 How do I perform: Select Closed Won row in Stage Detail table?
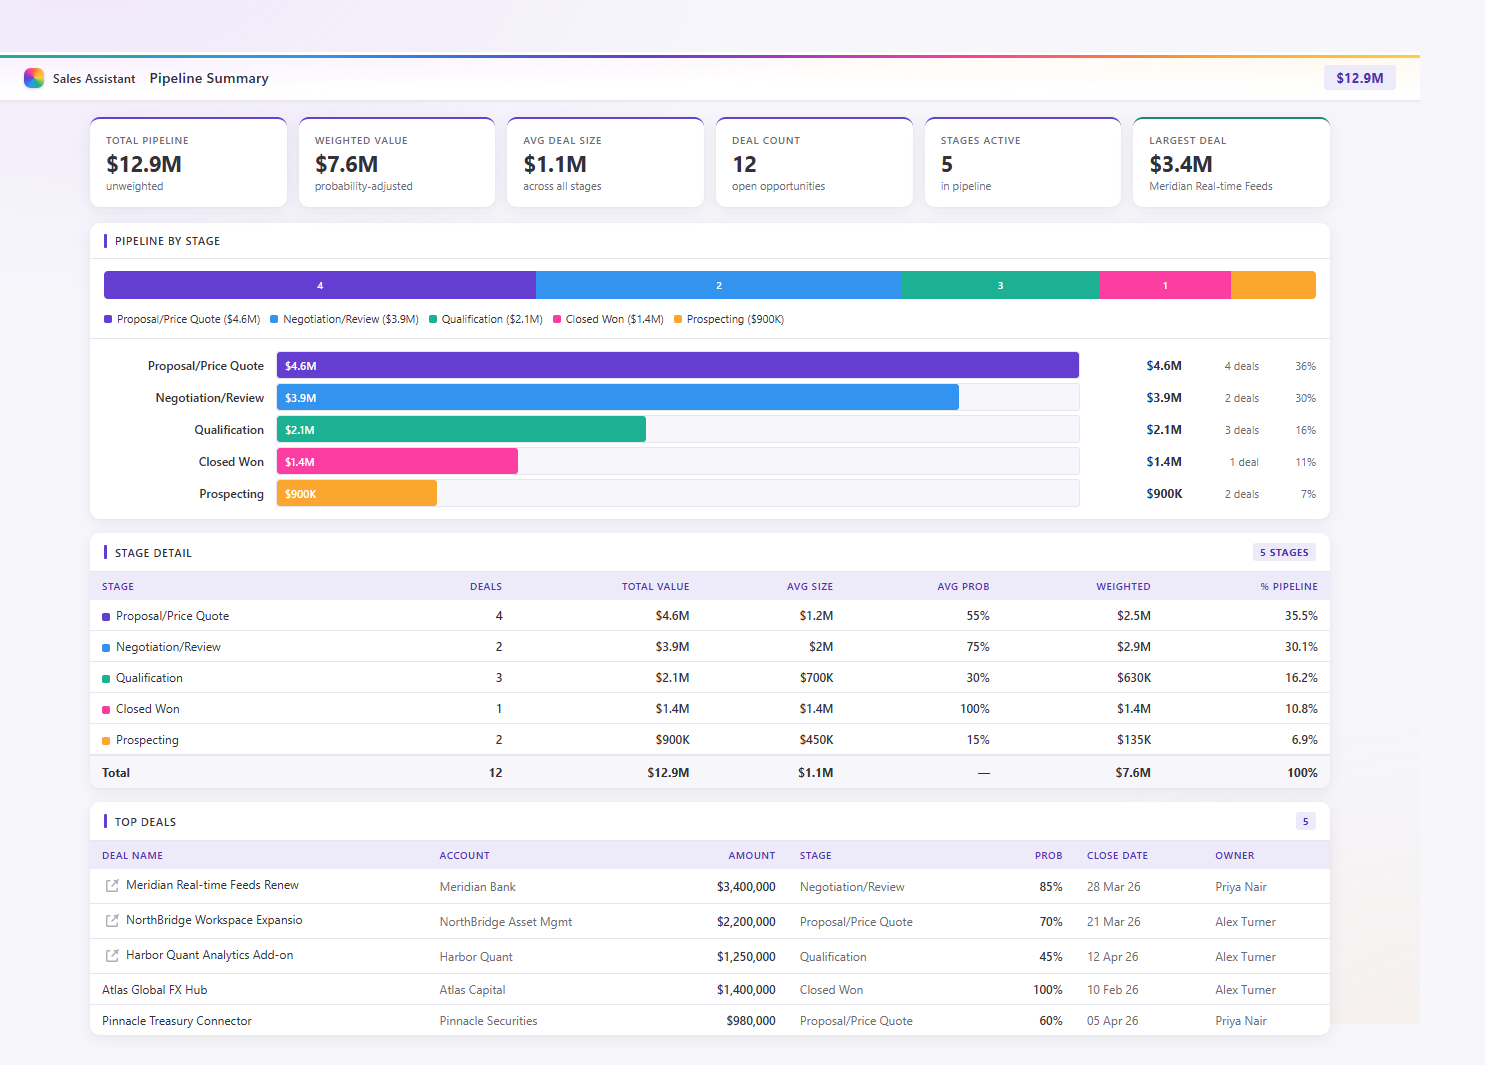[710, 709]
